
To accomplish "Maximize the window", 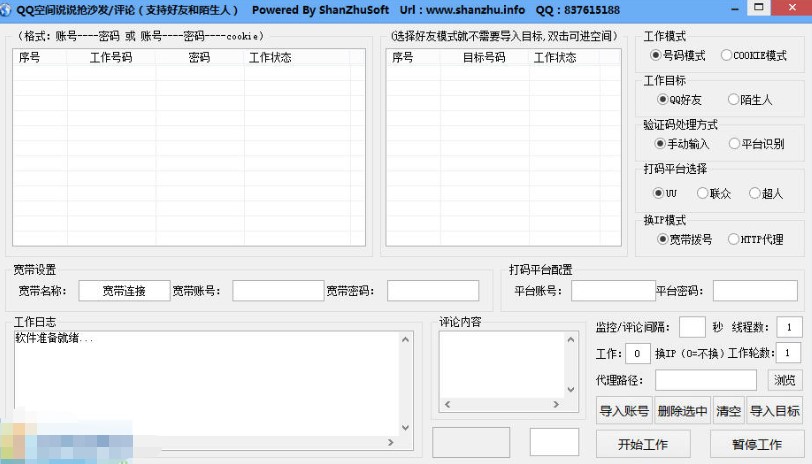I will [759, 7].
